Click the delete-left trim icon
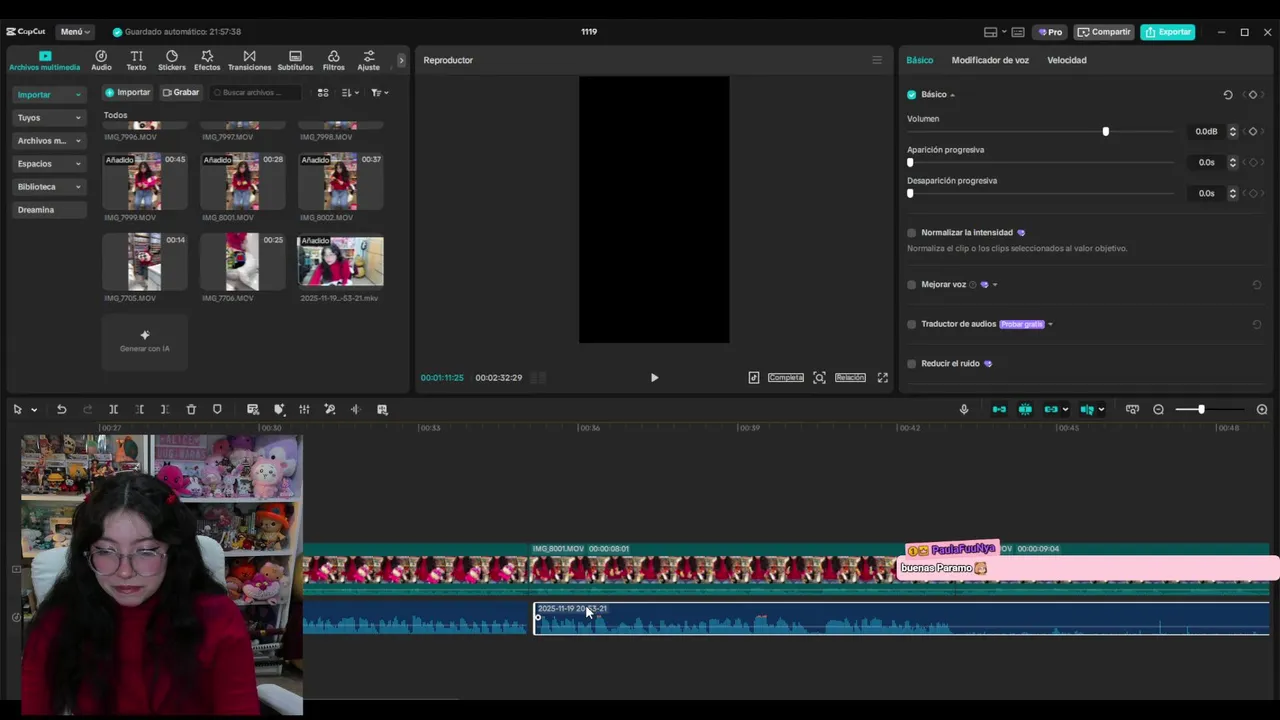Screen dimensions: 1280x720 point(139,409)
